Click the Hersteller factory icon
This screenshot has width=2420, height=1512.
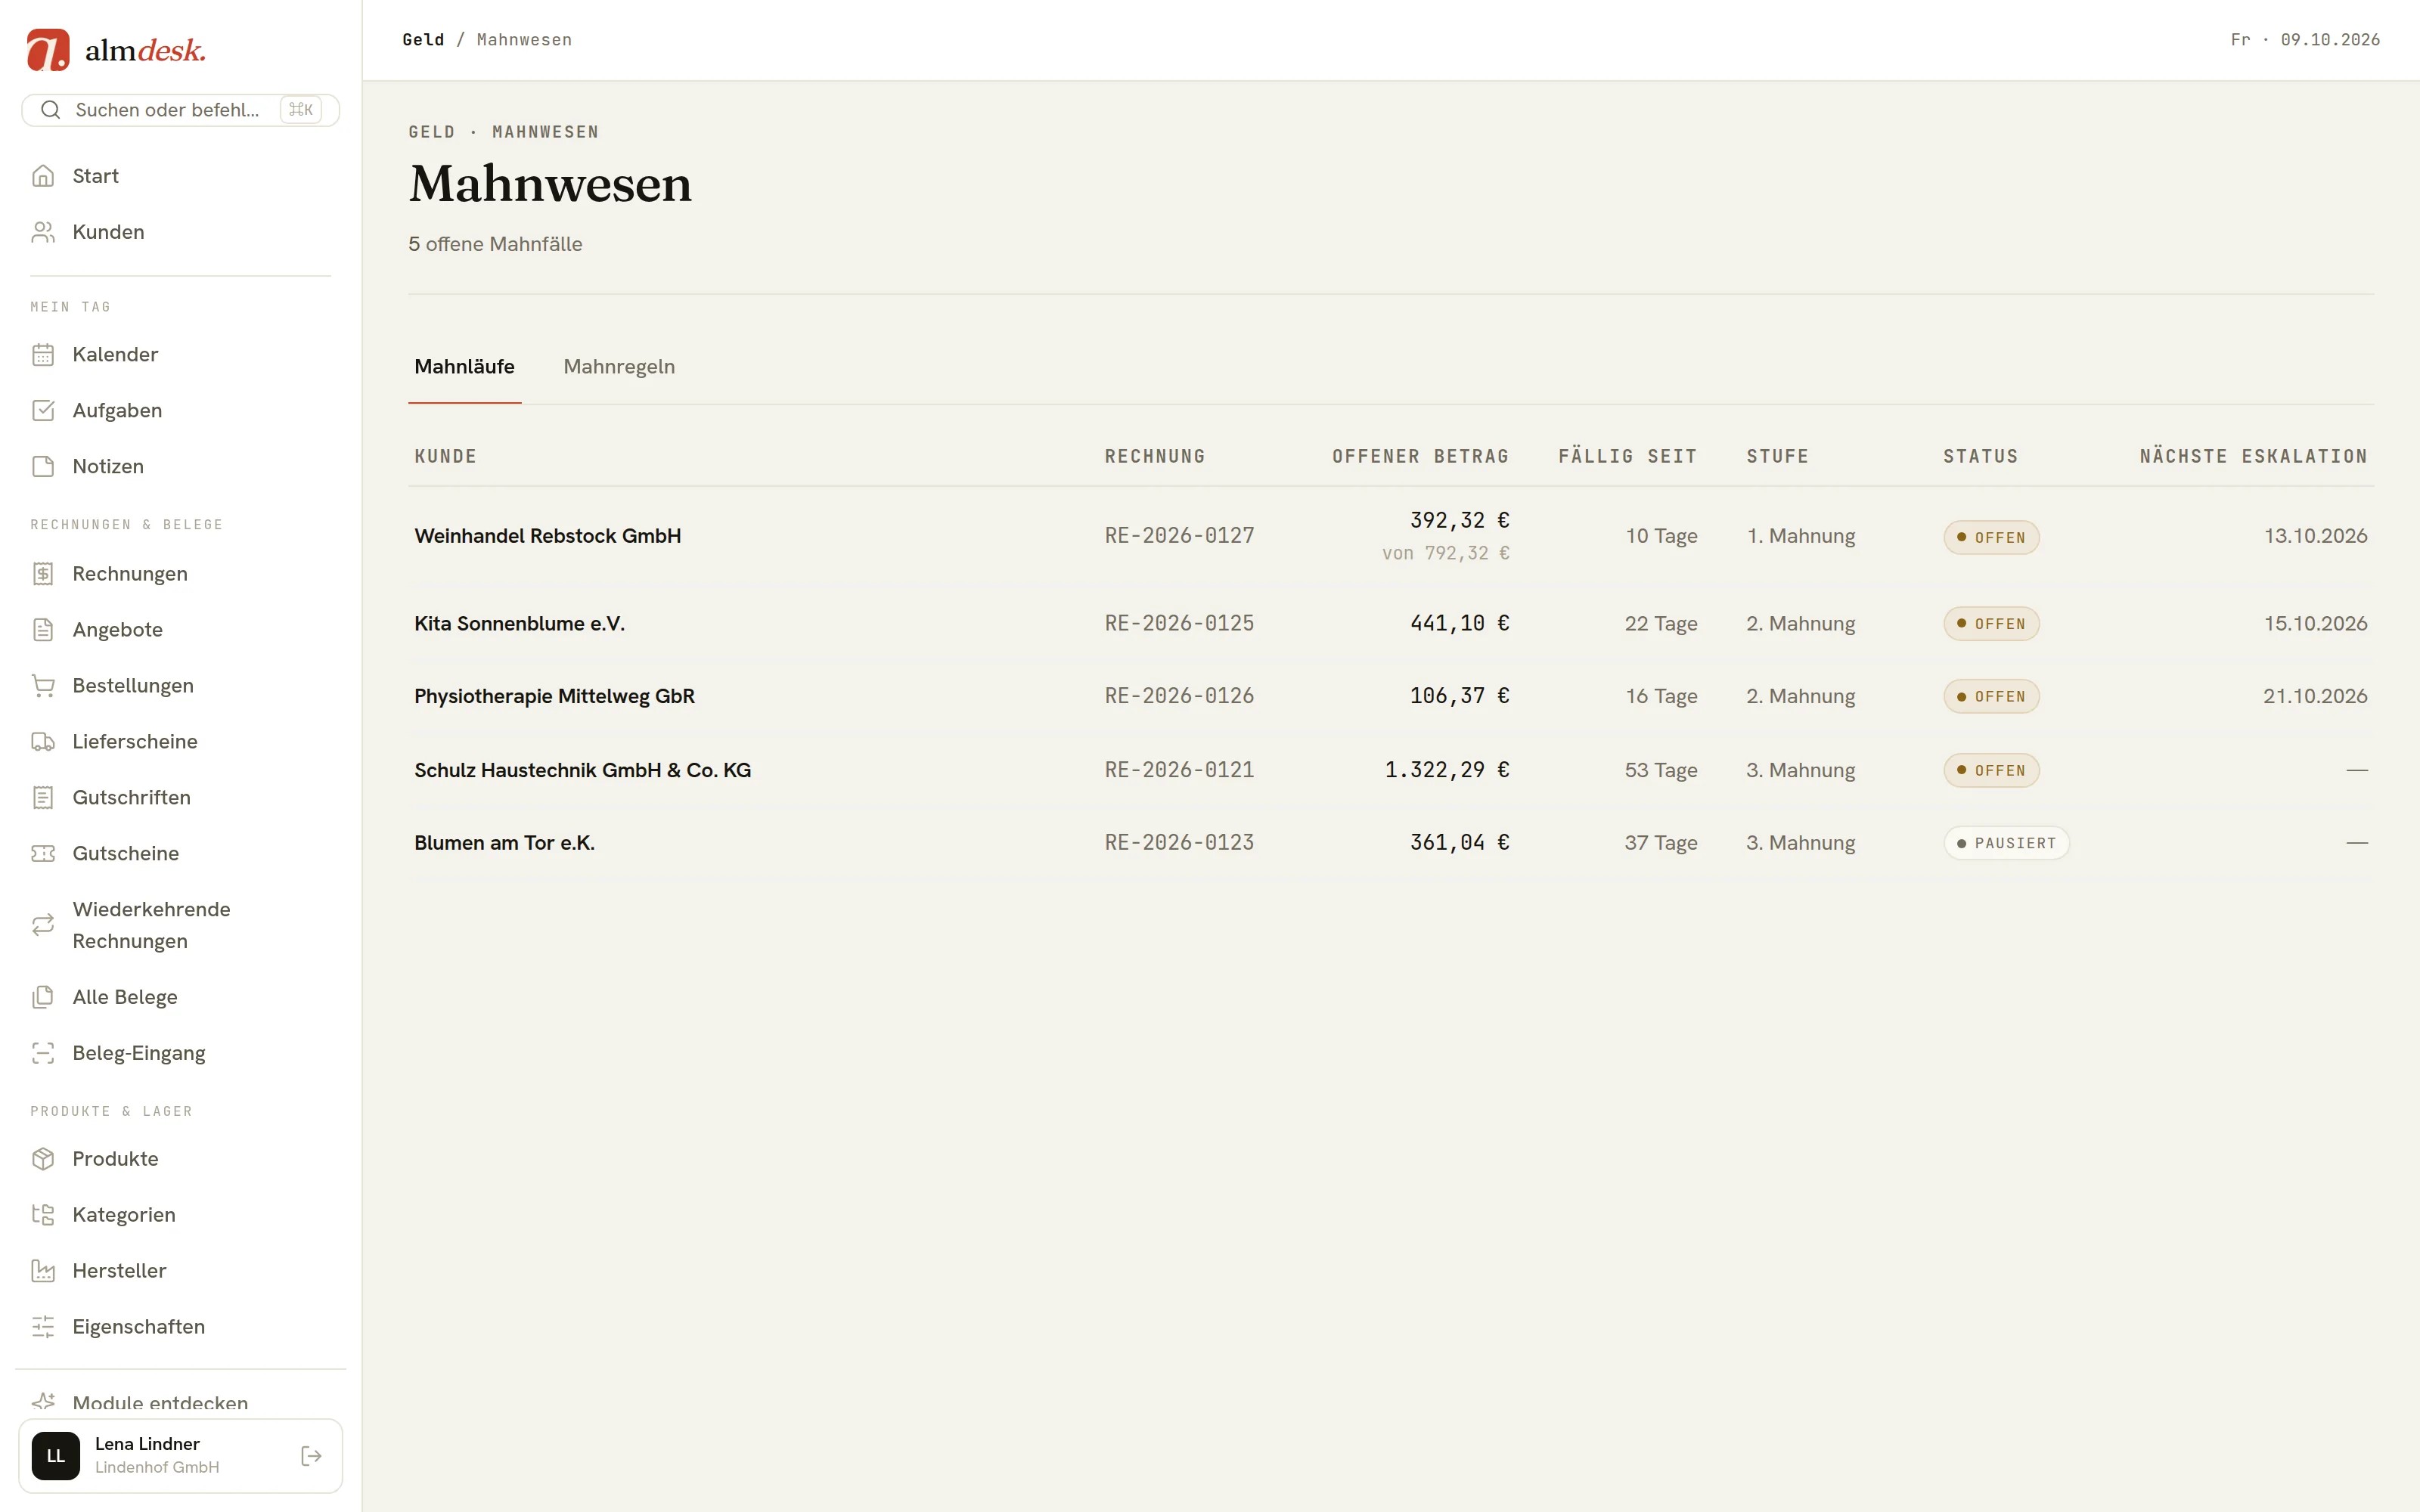click(x=43, y=1271)
